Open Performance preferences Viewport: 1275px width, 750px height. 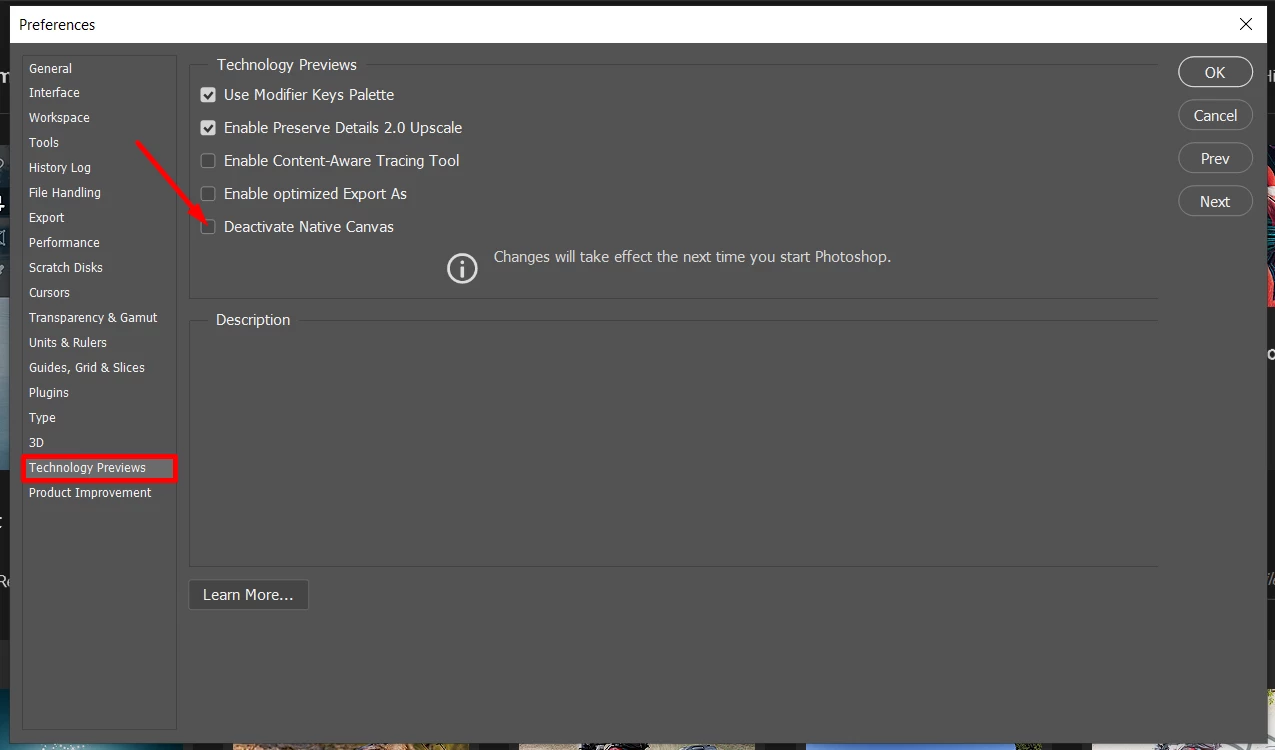click(64, 243)
